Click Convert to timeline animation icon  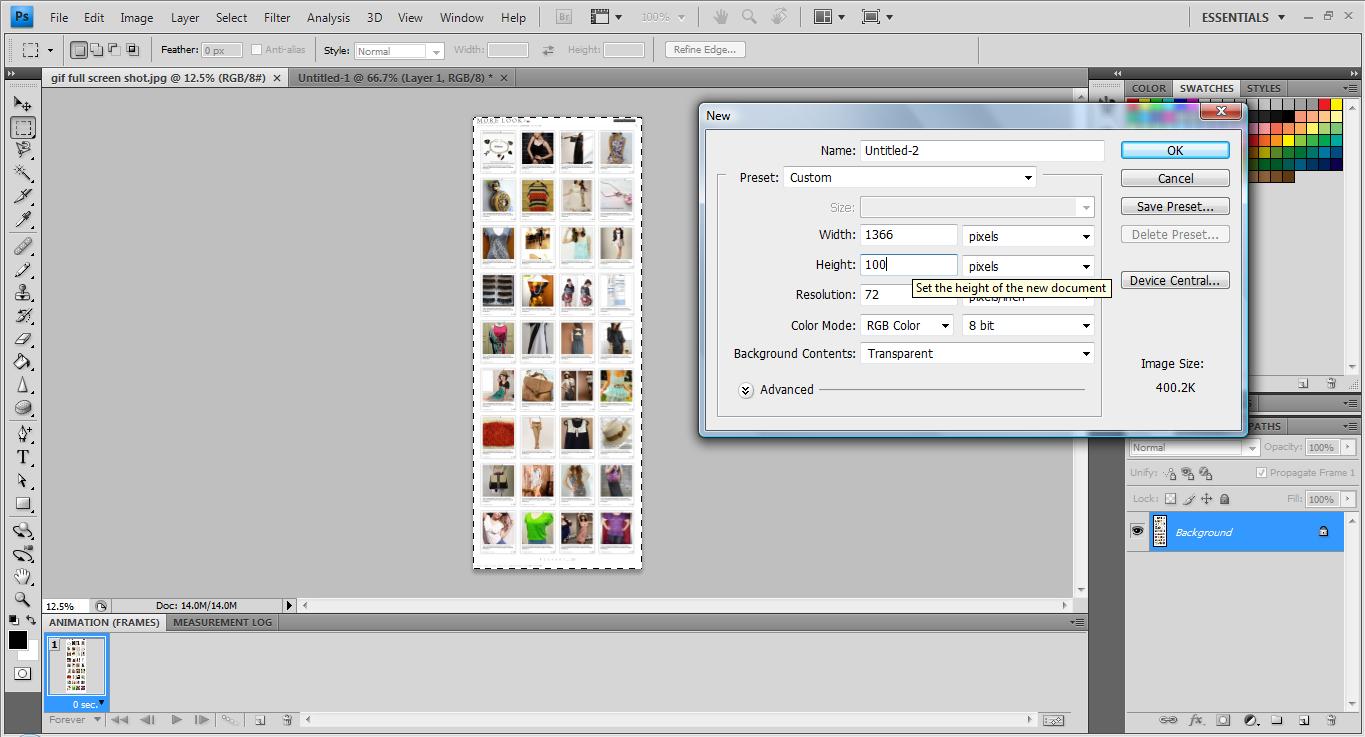pyautogui.click(x=1052, y=720)
